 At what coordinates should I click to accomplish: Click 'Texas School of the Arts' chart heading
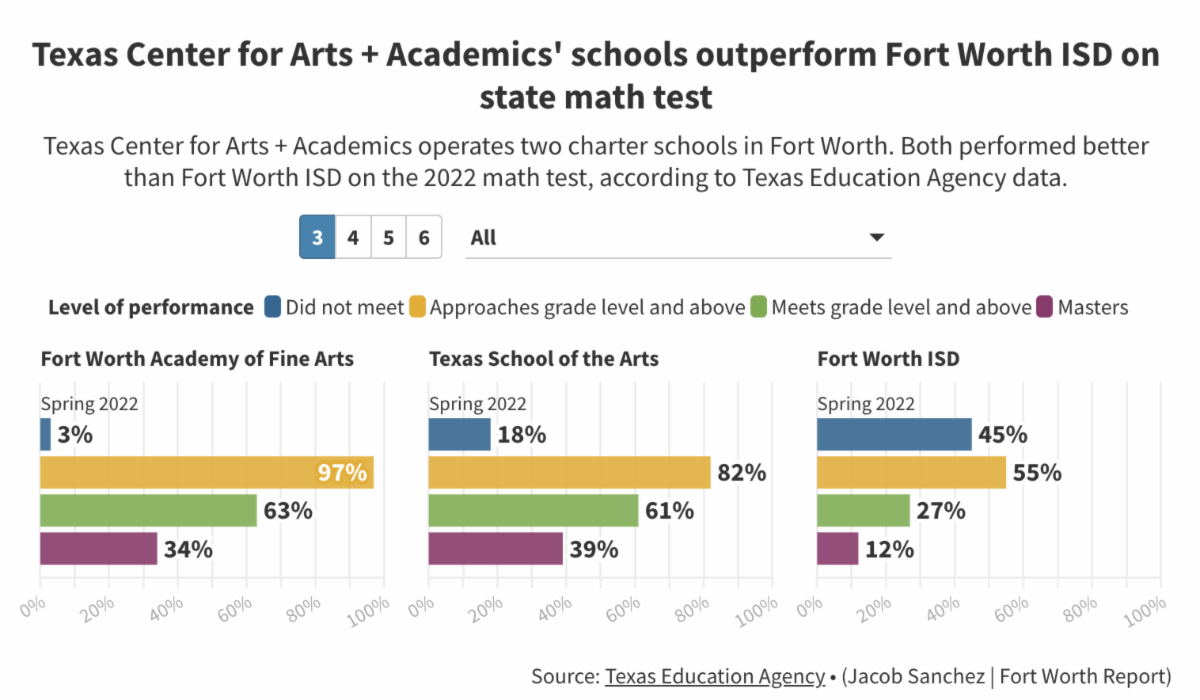click(x=543, y=358)
